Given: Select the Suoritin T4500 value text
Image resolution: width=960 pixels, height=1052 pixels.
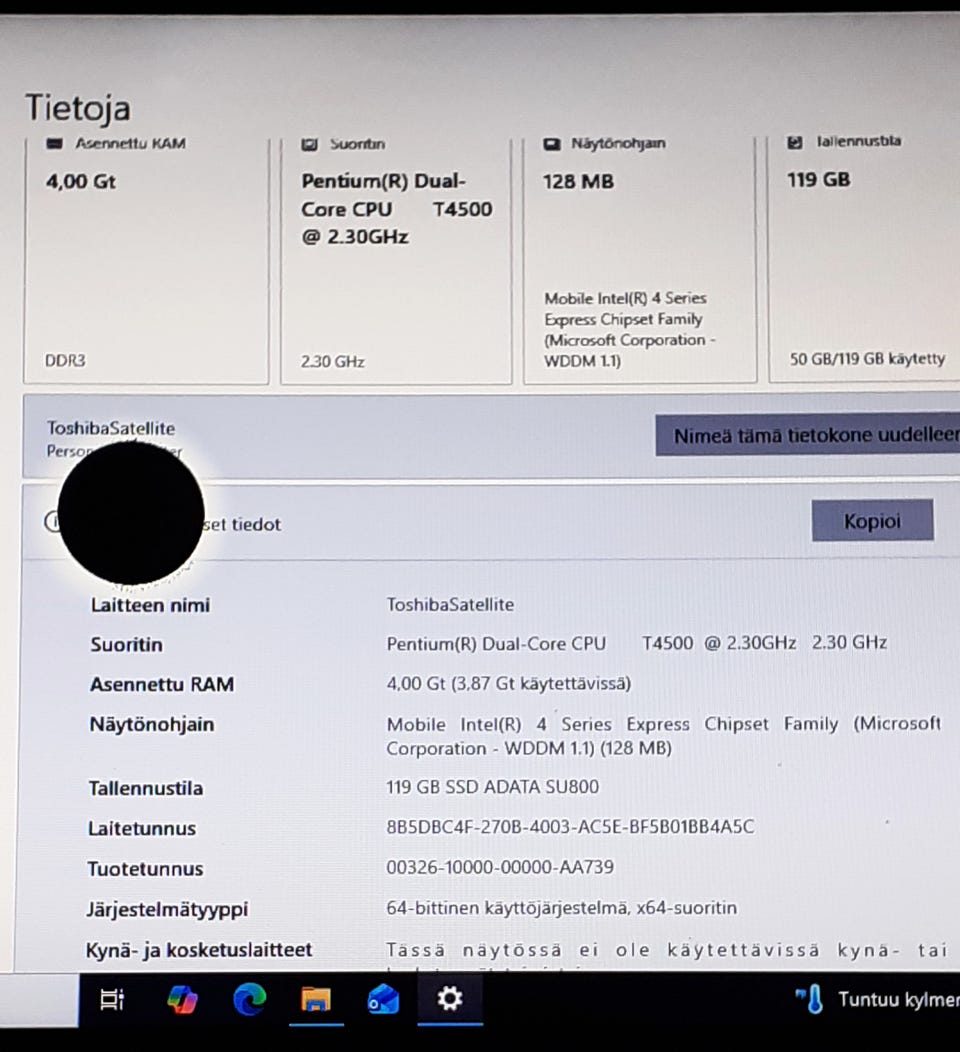Looking at the screenshot, I should click(637, 643).
